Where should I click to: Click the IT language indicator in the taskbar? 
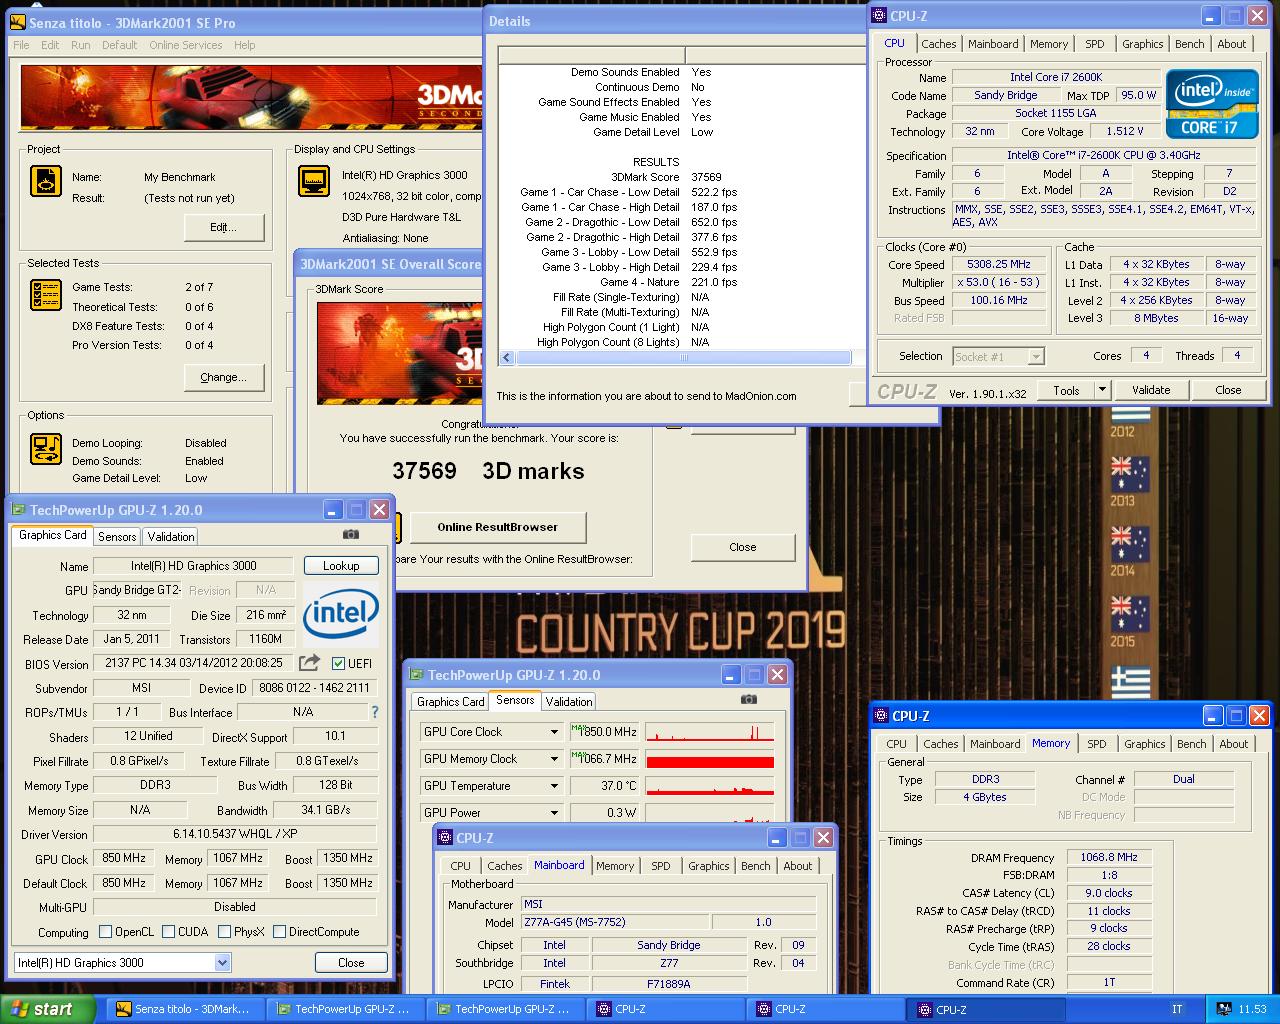(x=1177, y=1009)
